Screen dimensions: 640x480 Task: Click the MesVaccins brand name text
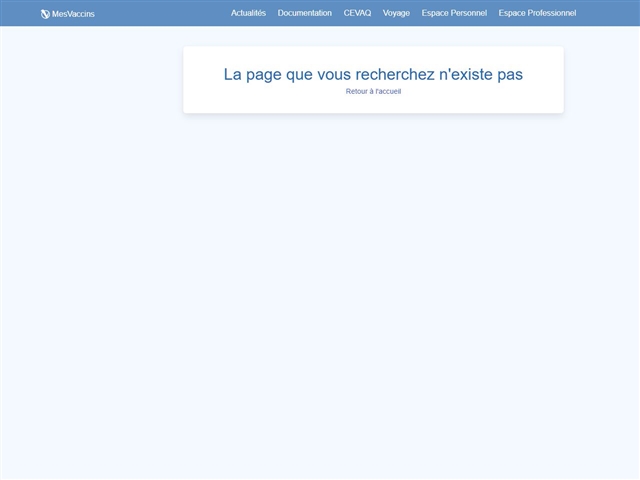(x=73, y=14)
